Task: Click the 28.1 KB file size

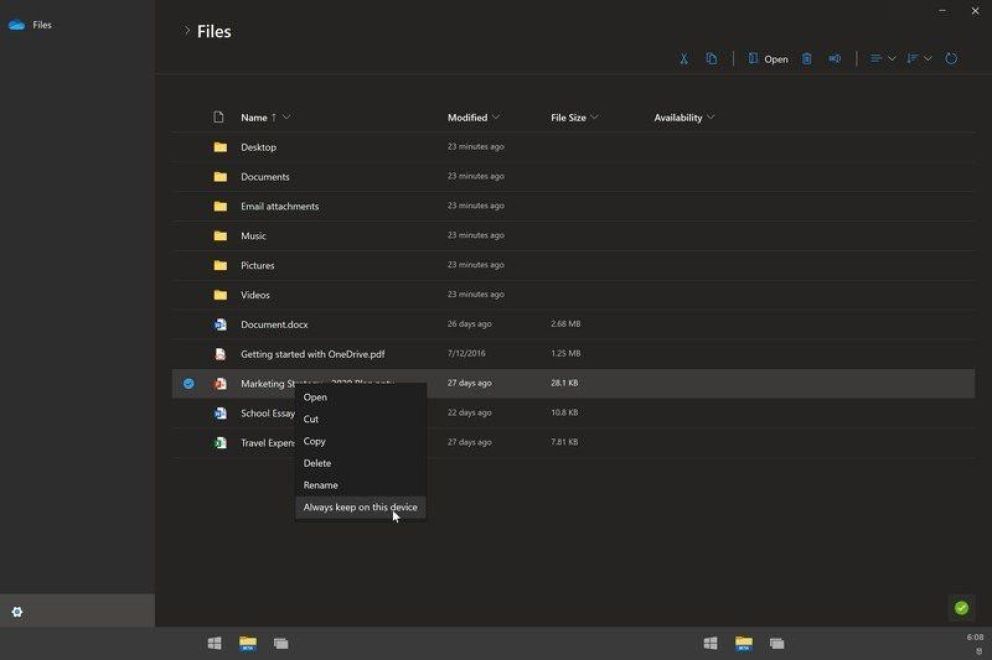Action: pos(564,383)
